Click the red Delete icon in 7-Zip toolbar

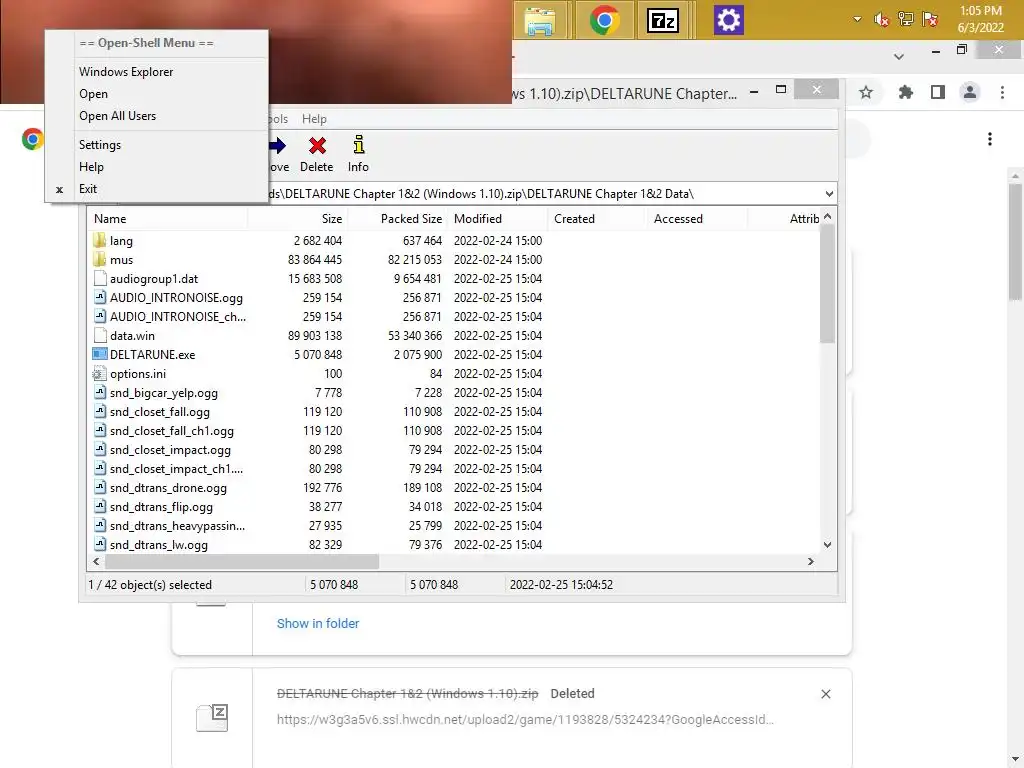point(317,146)
